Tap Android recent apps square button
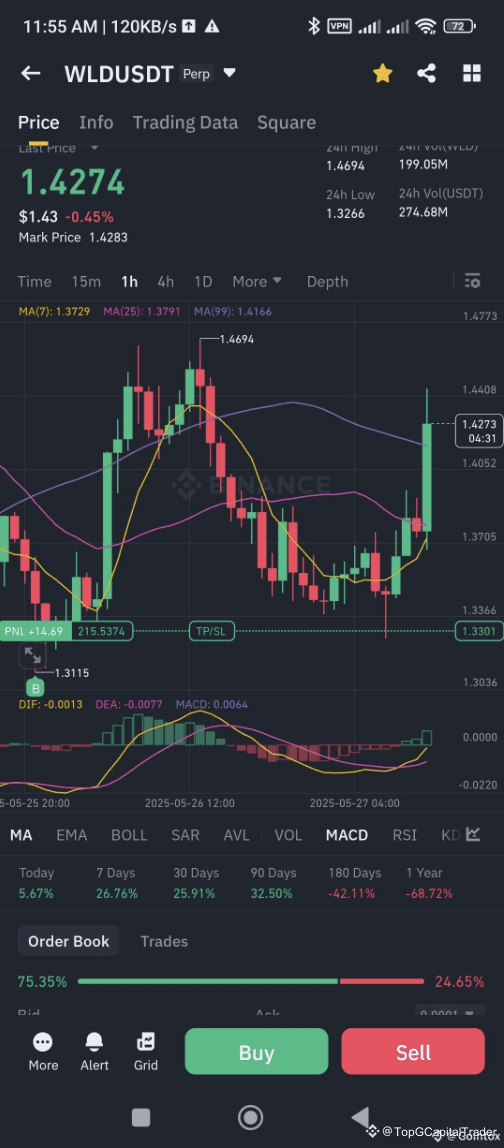 click(141, 1117)
